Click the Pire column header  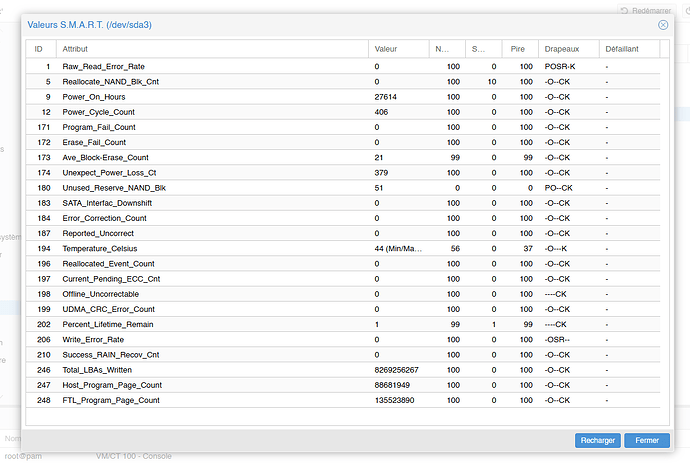[518, 48]
